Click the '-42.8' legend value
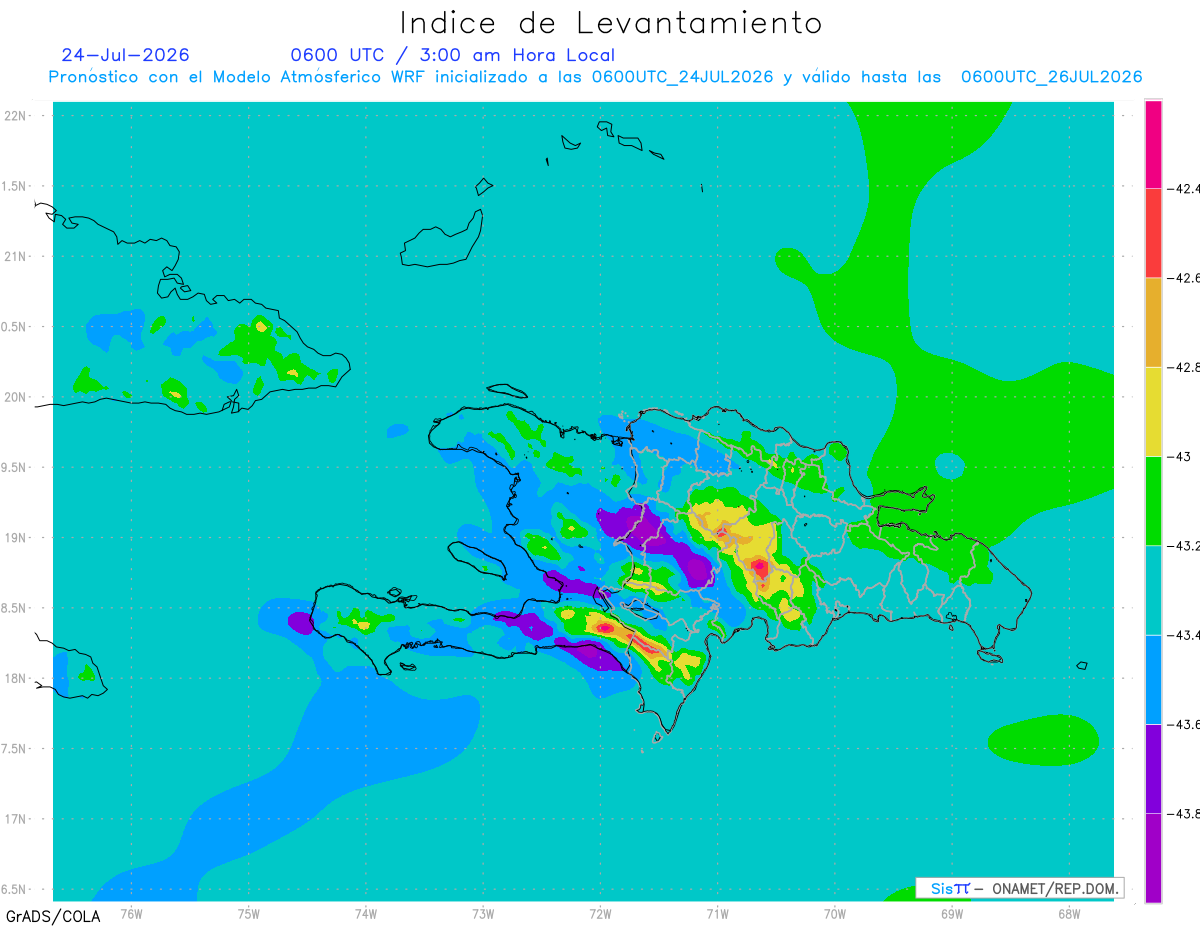The image size is (1200, 927). [1184, 367]
